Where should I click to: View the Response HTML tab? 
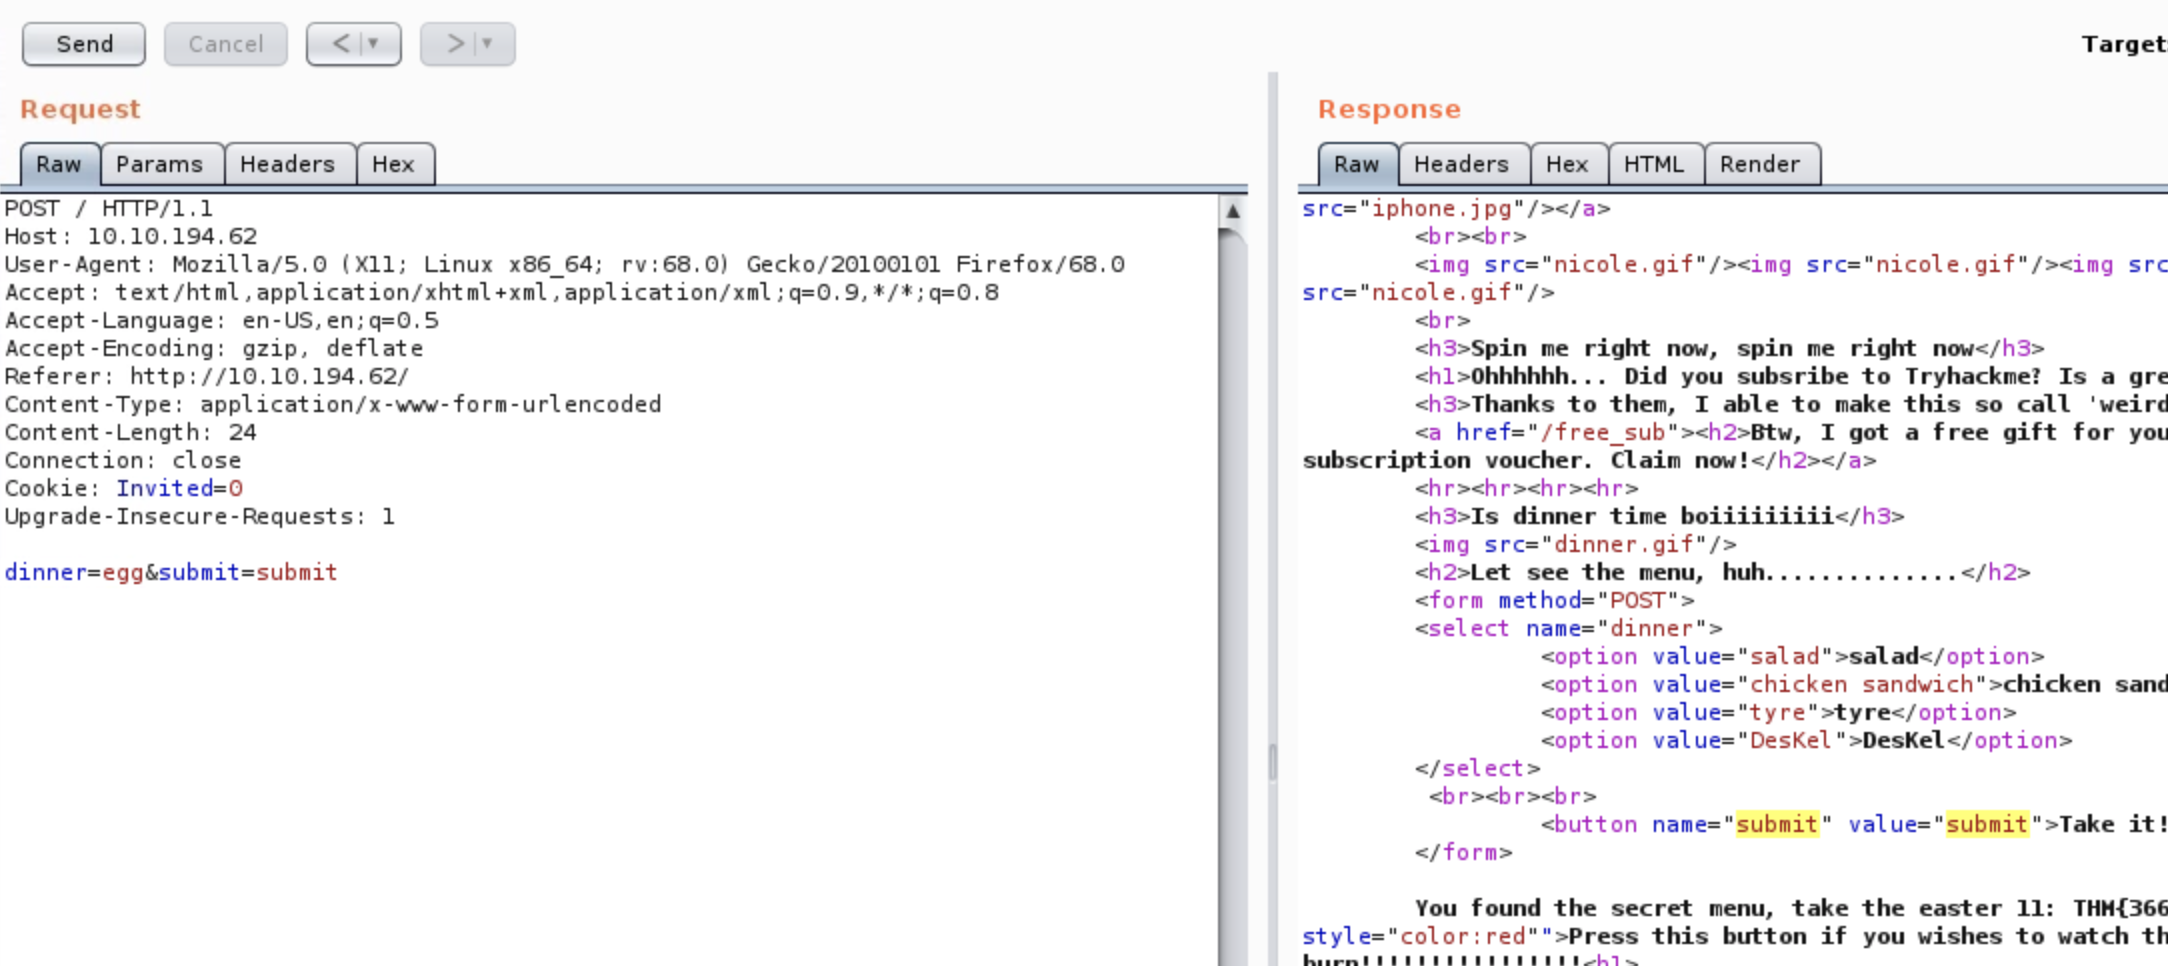(x=1654, y=164)
